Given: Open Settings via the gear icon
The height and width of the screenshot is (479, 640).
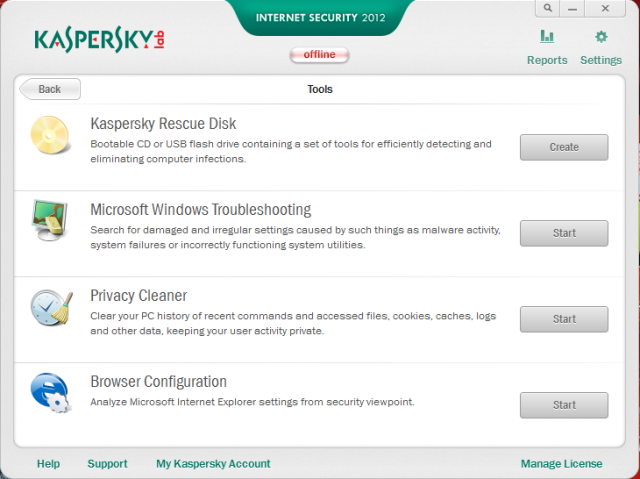Looking at the screenshot, I should click(601, 37).
